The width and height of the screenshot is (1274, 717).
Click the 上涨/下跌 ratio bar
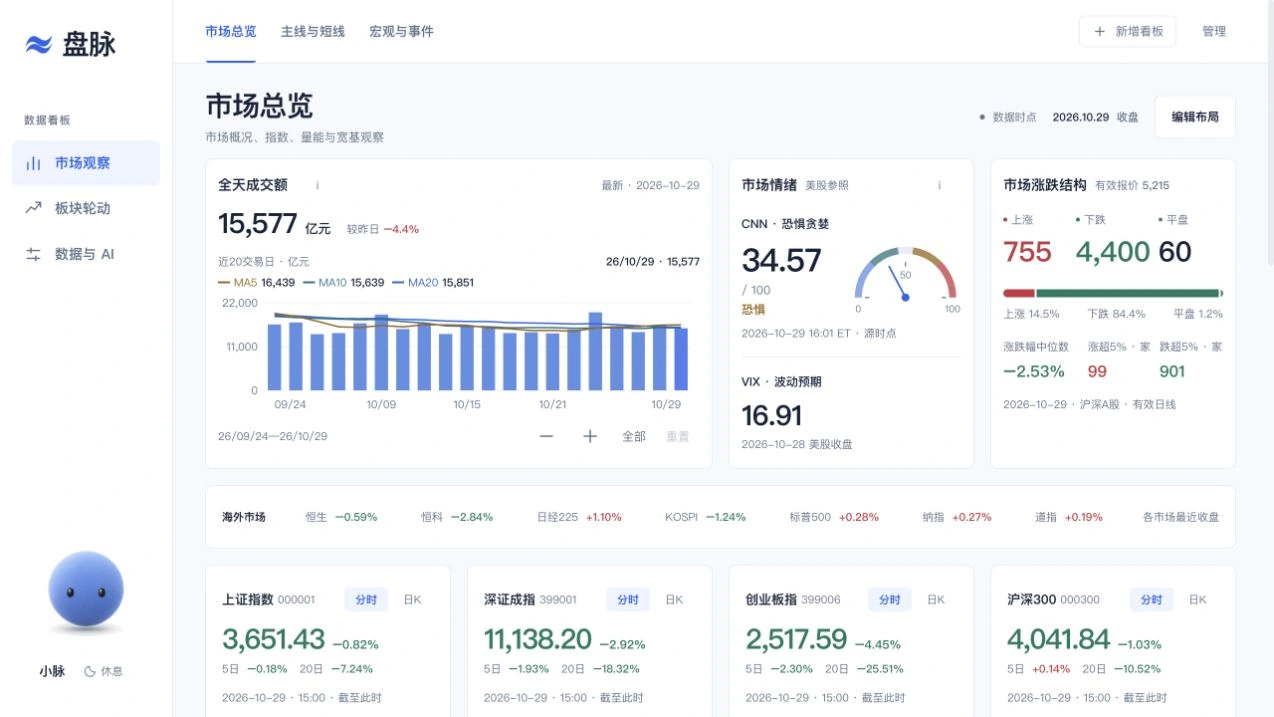[1112, 293]
